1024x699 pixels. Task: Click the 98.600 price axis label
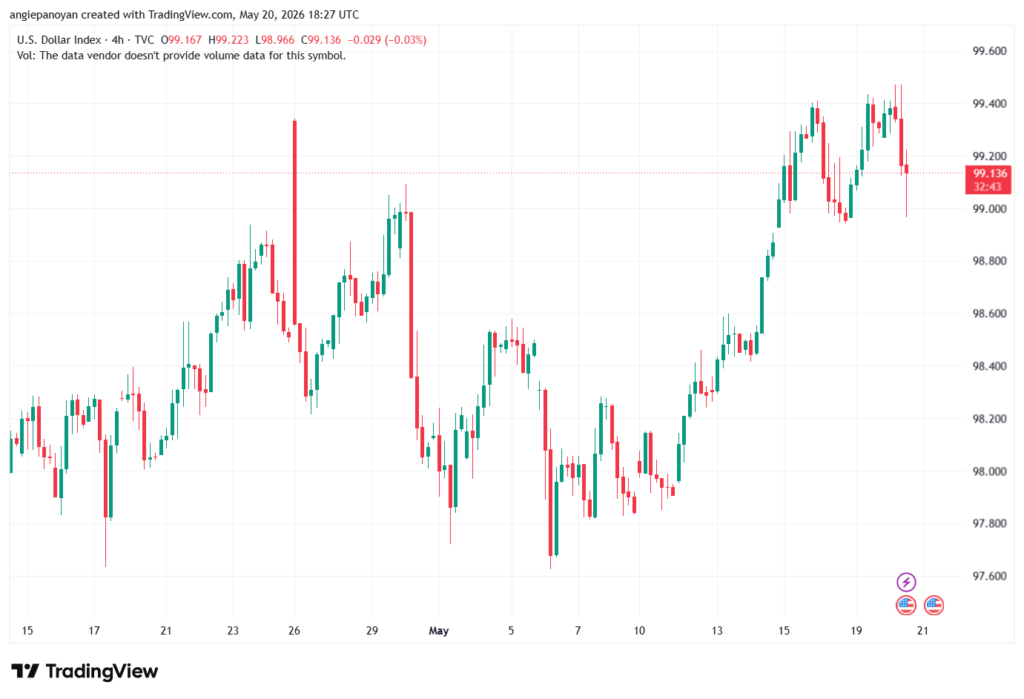(989, 314)
